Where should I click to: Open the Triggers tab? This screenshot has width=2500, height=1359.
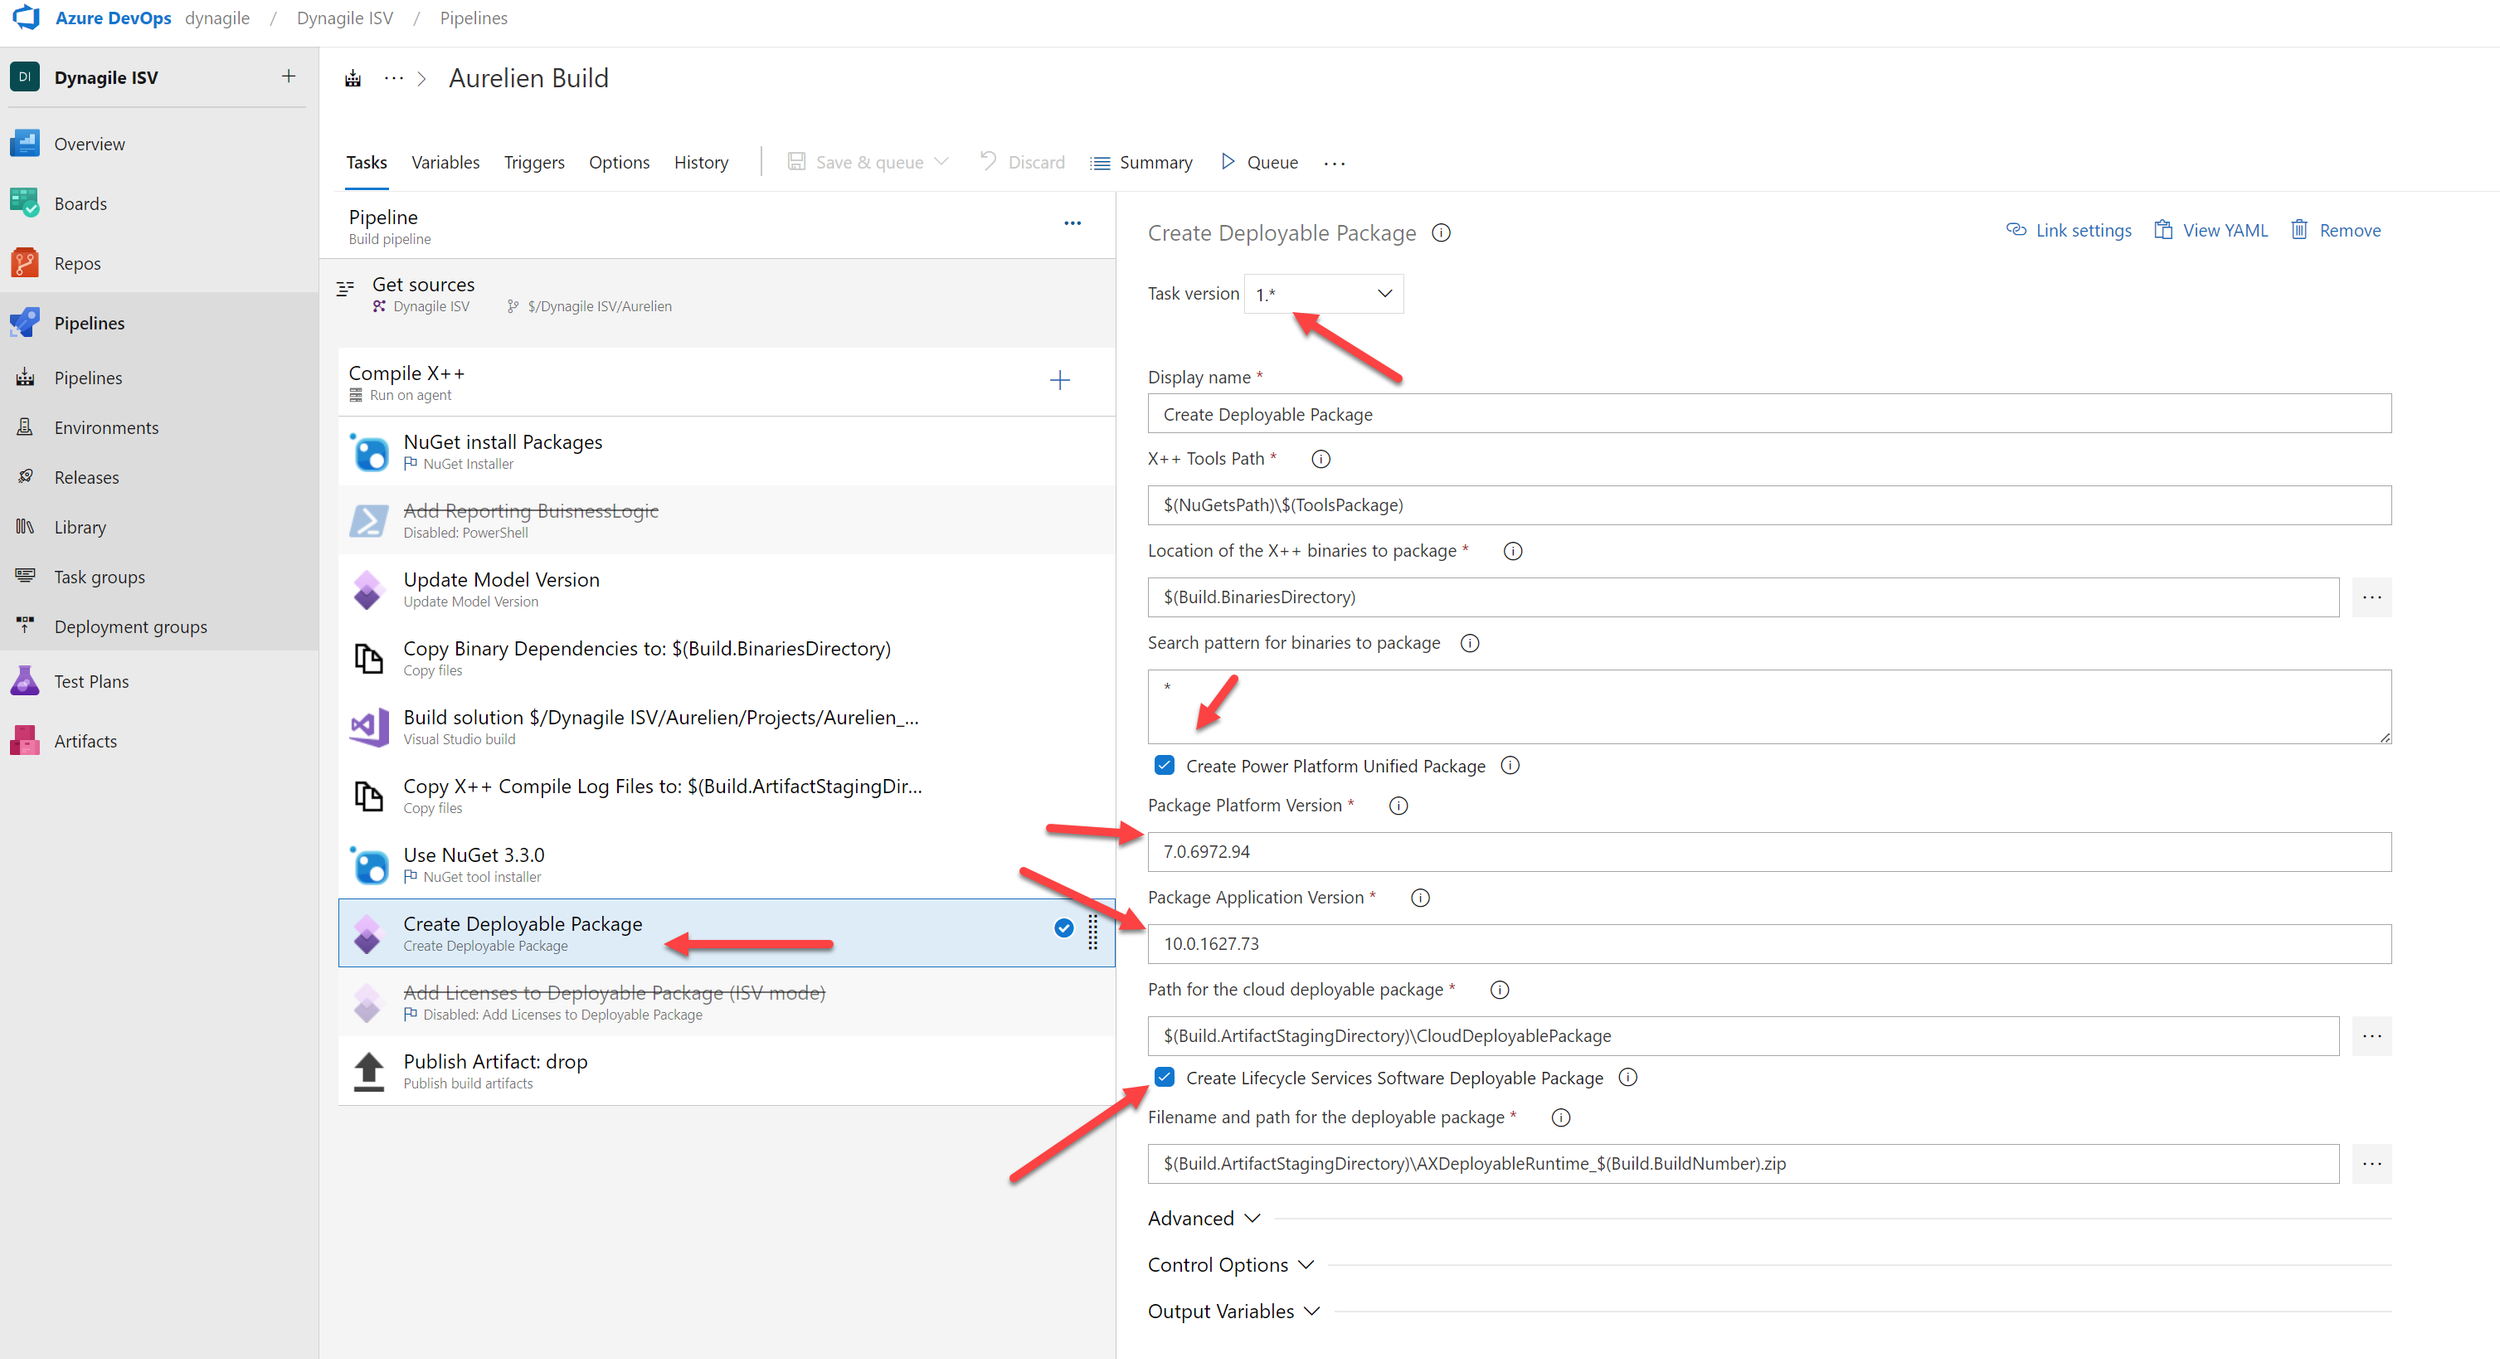tap(534, 162)
